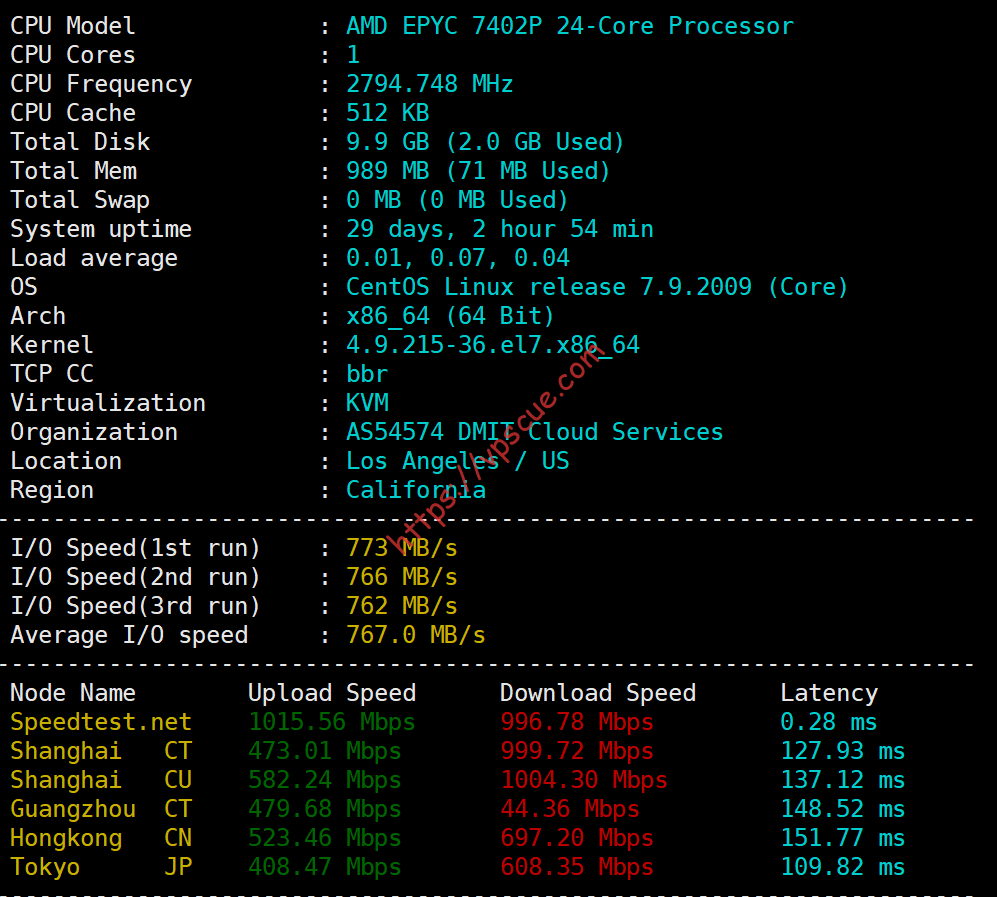Click Shanghai CU download speed 1004.30 Mbps
Screen dimensions: 997x897
[584, 780]
